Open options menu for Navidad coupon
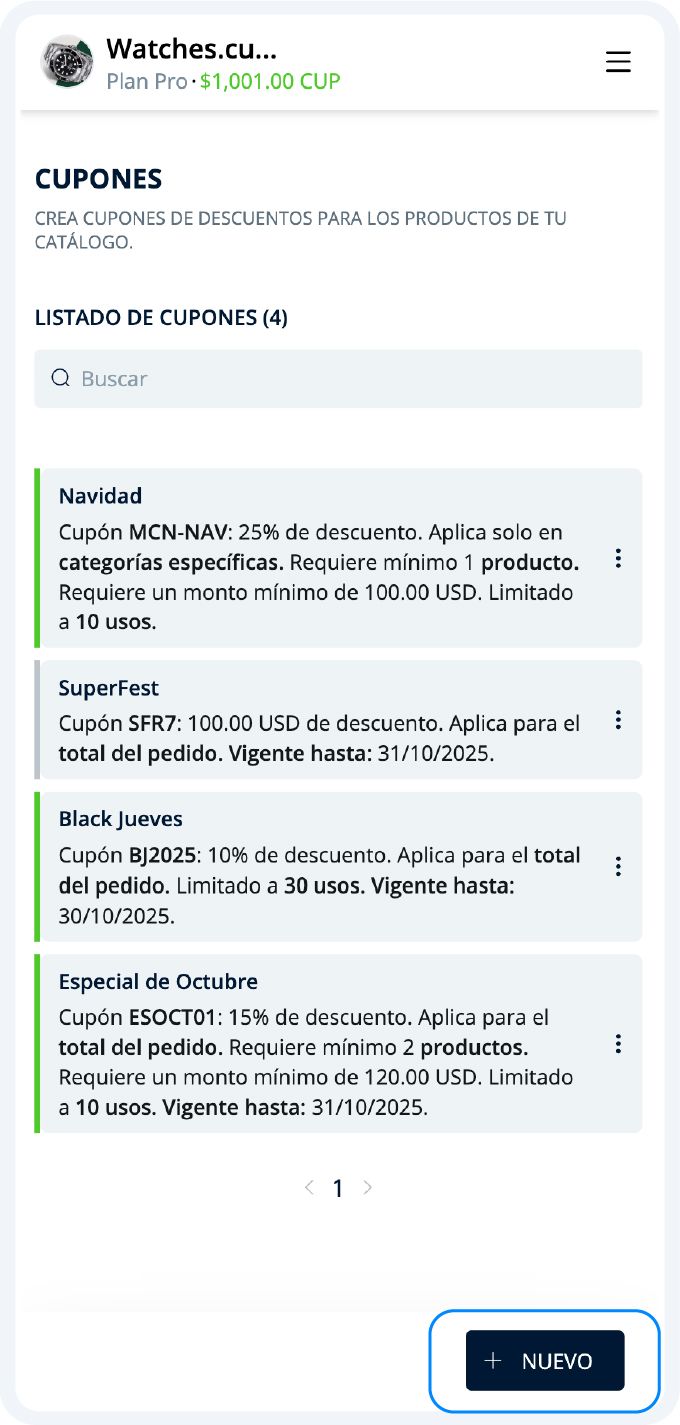680x1425 pixels. click(x=618, y=558)
